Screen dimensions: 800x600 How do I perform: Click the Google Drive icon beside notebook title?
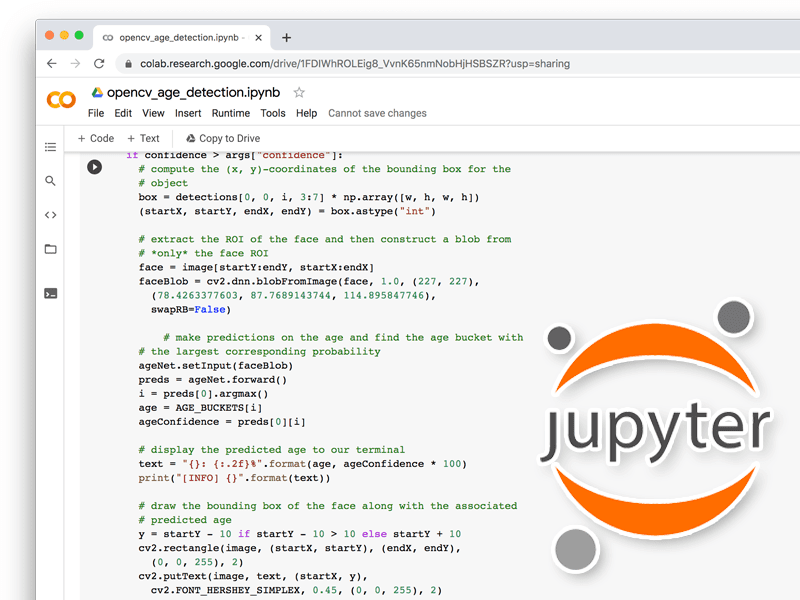97,92
